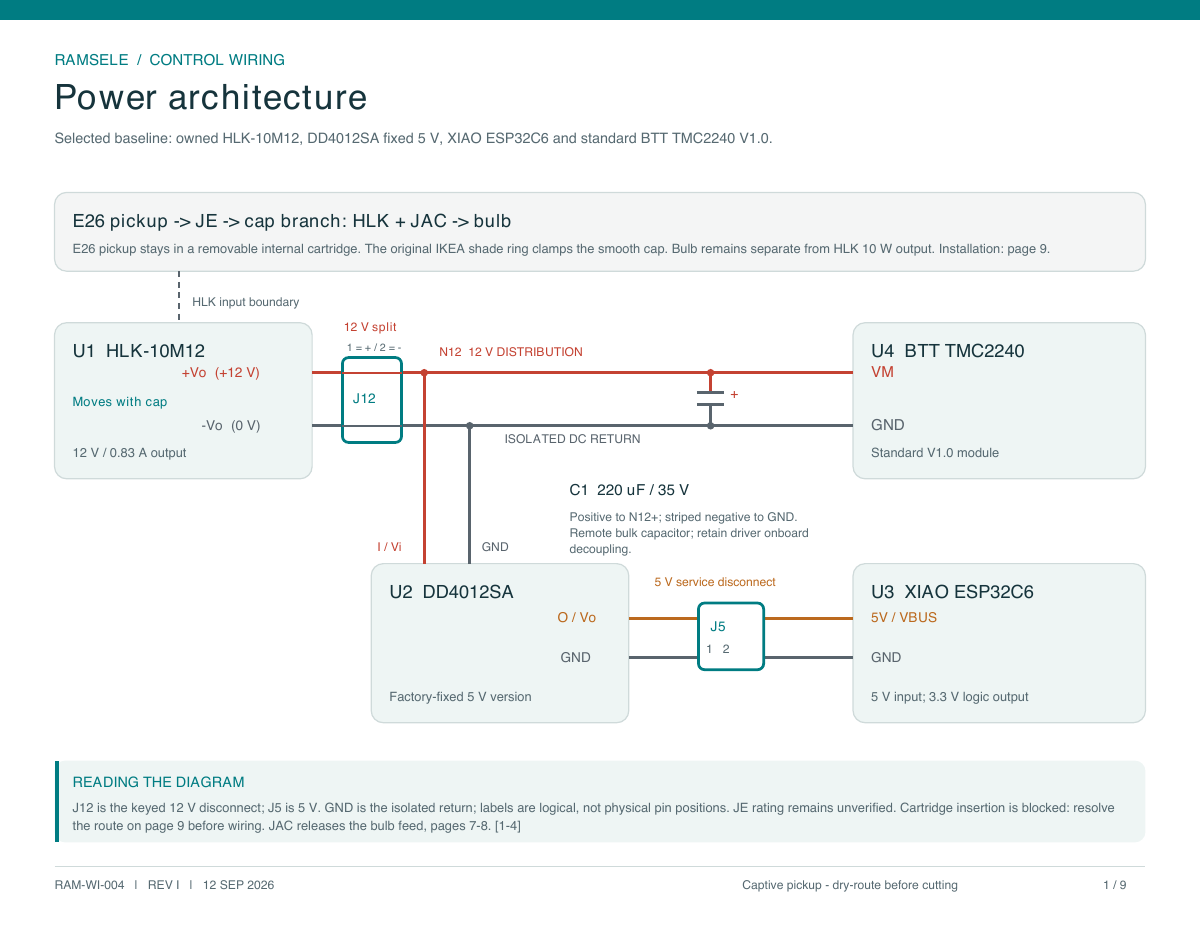Click the "E26 pickup -> JE -> cap branch" heading

tap(293, 221)
